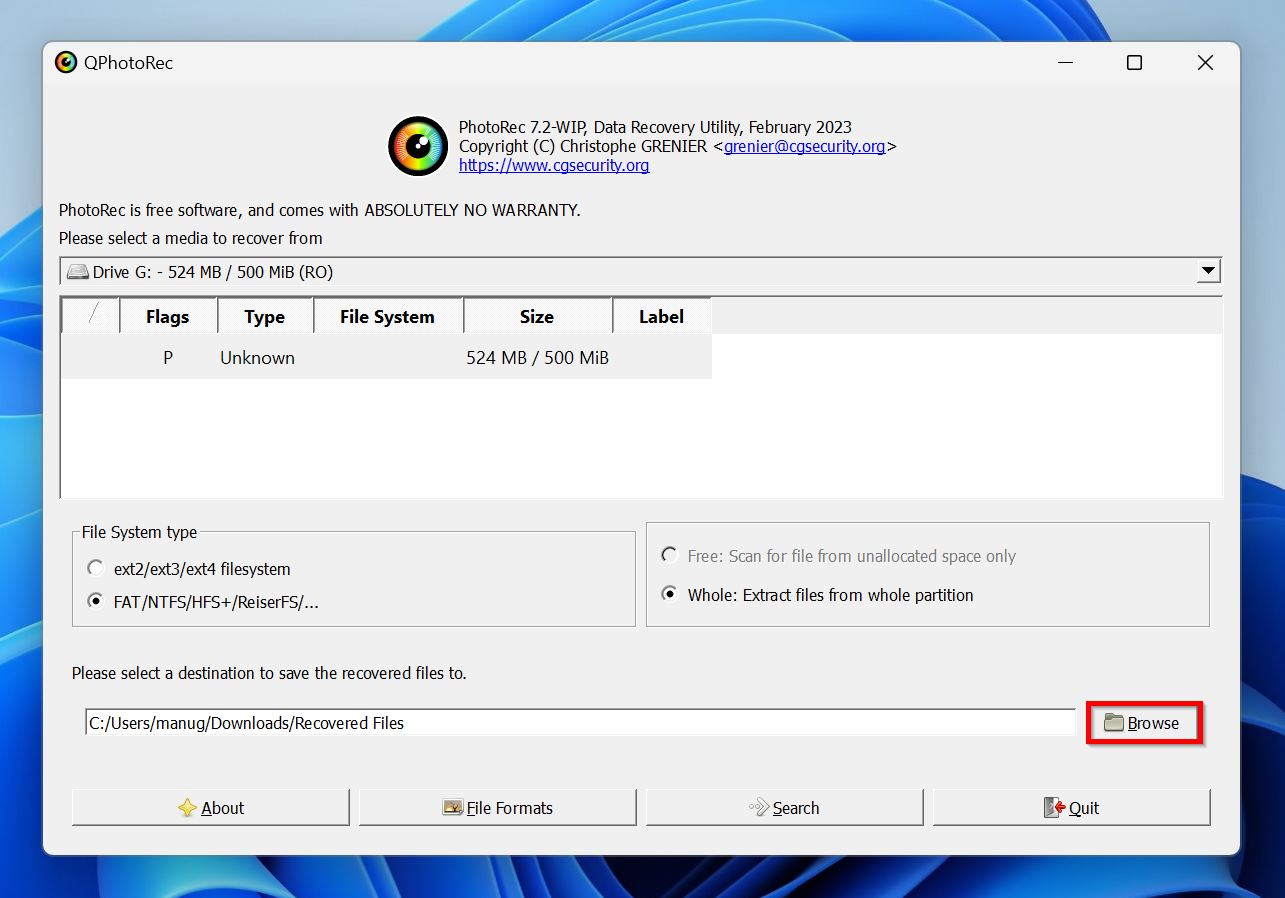The image size is (1285, 898).
Task: Open the cgsecurity.org website link
Action: (x=554, y=165)
